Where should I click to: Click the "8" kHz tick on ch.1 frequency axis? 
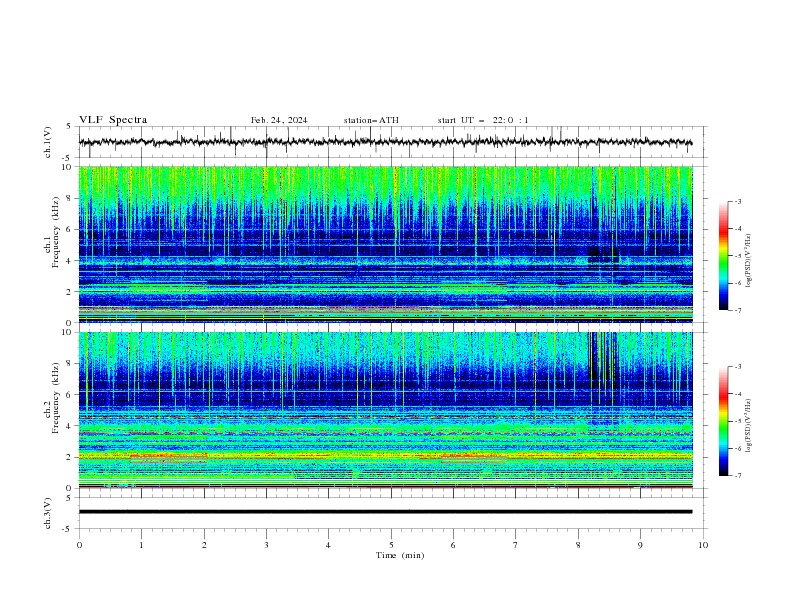69,198
